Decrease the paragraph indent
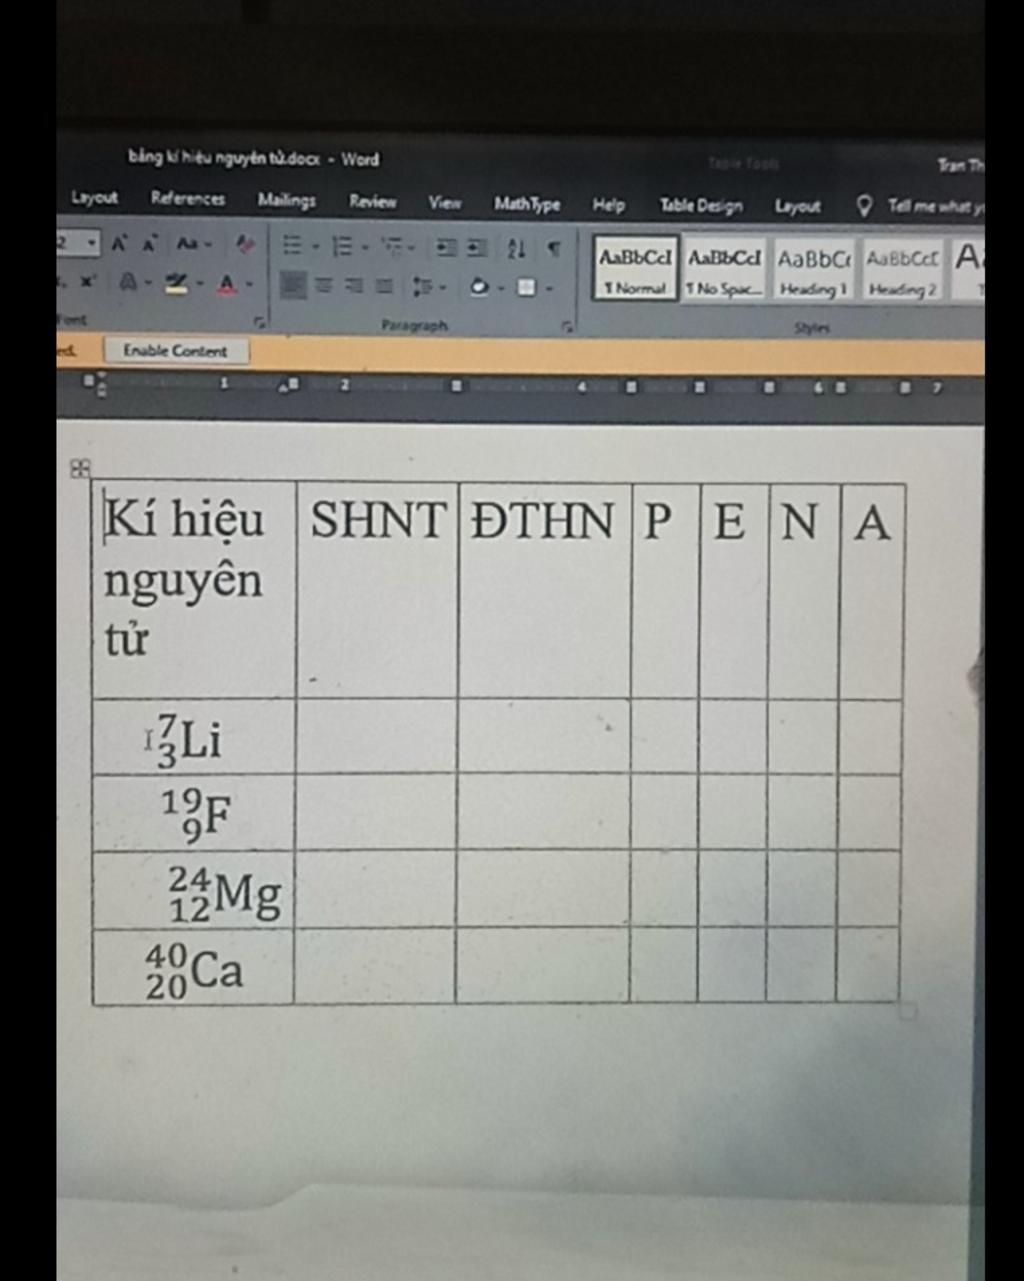Viewport: 1024px width, 1281px height. pyautogui.click(x=447, y=247)
